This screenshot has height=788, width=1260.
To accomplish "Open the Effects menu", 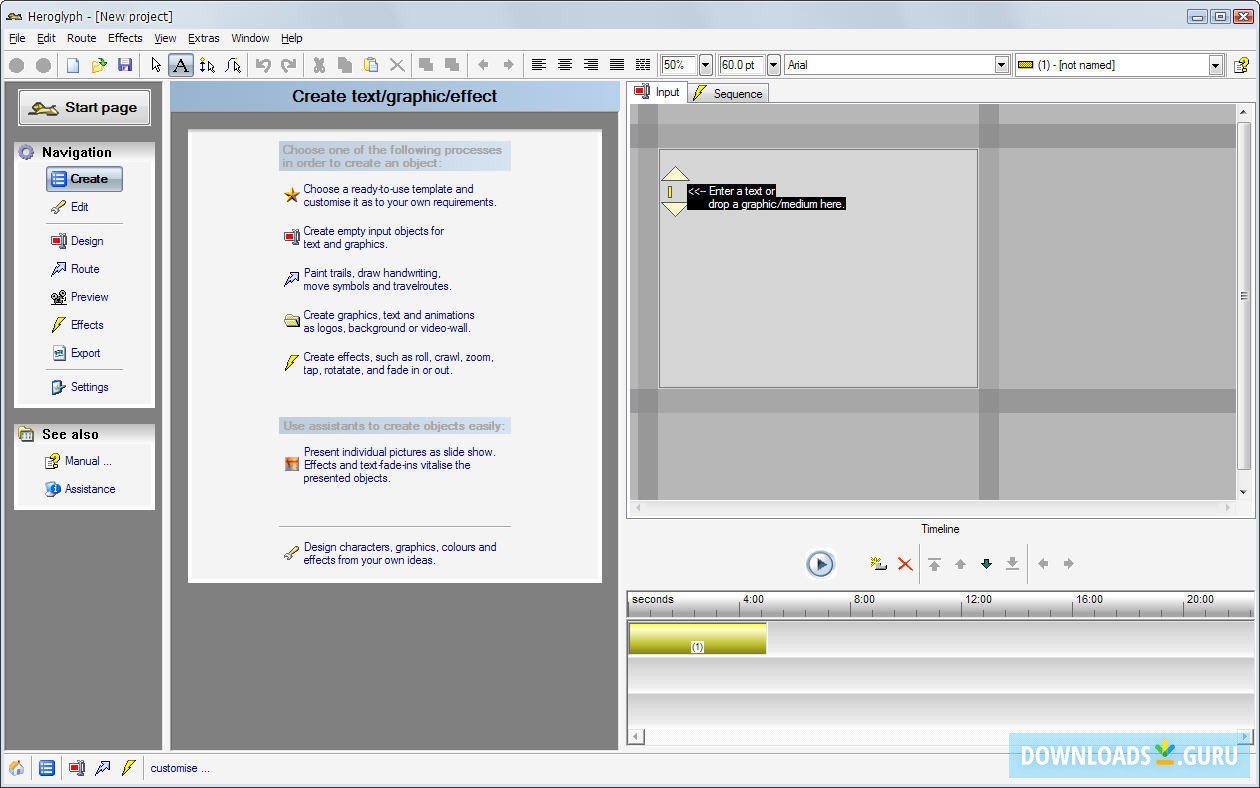I will coord(125,38).
